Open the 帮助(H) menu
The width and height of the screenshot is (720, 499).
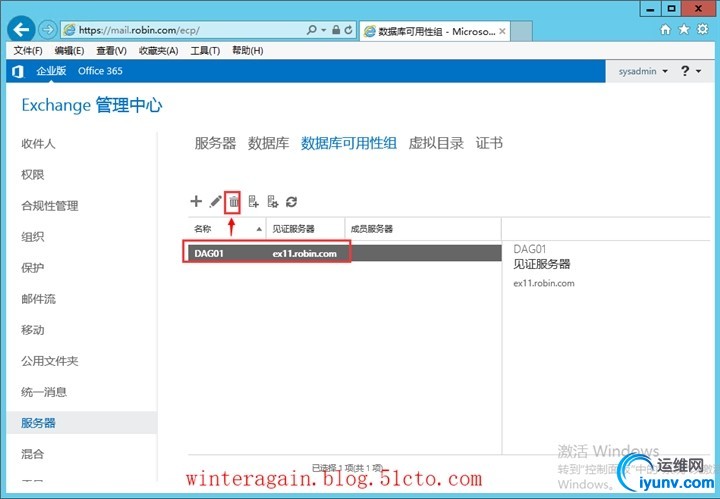[x=248, y=50]
